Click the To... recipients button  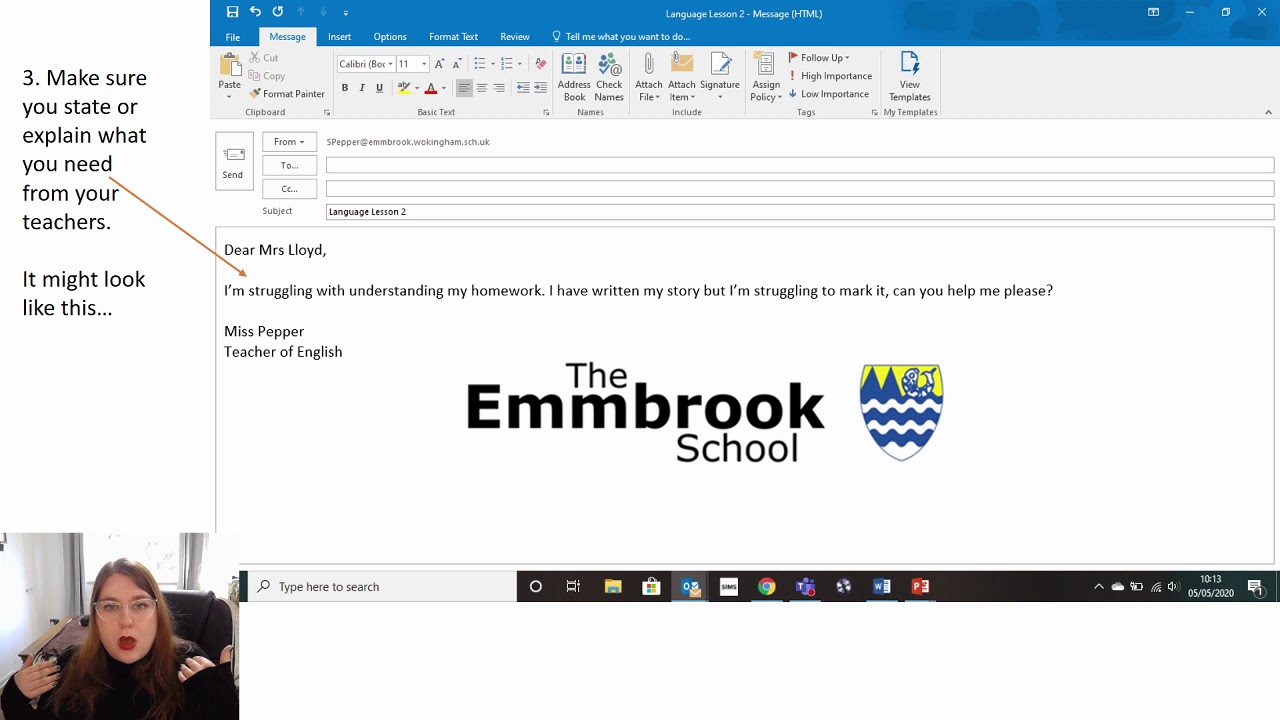point(289,165)
